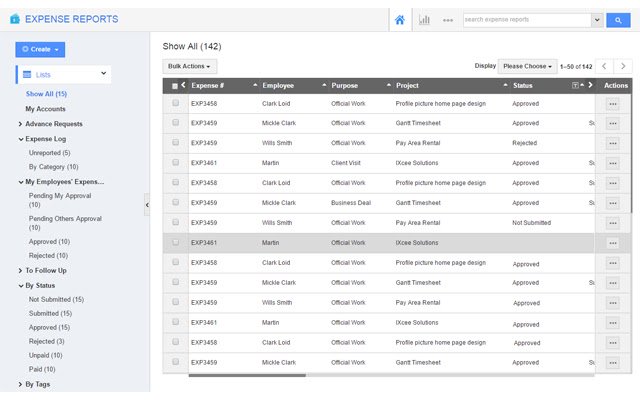Go to previous page of results
The height and width of the screenshot is (400, 640).
[604, 66]
